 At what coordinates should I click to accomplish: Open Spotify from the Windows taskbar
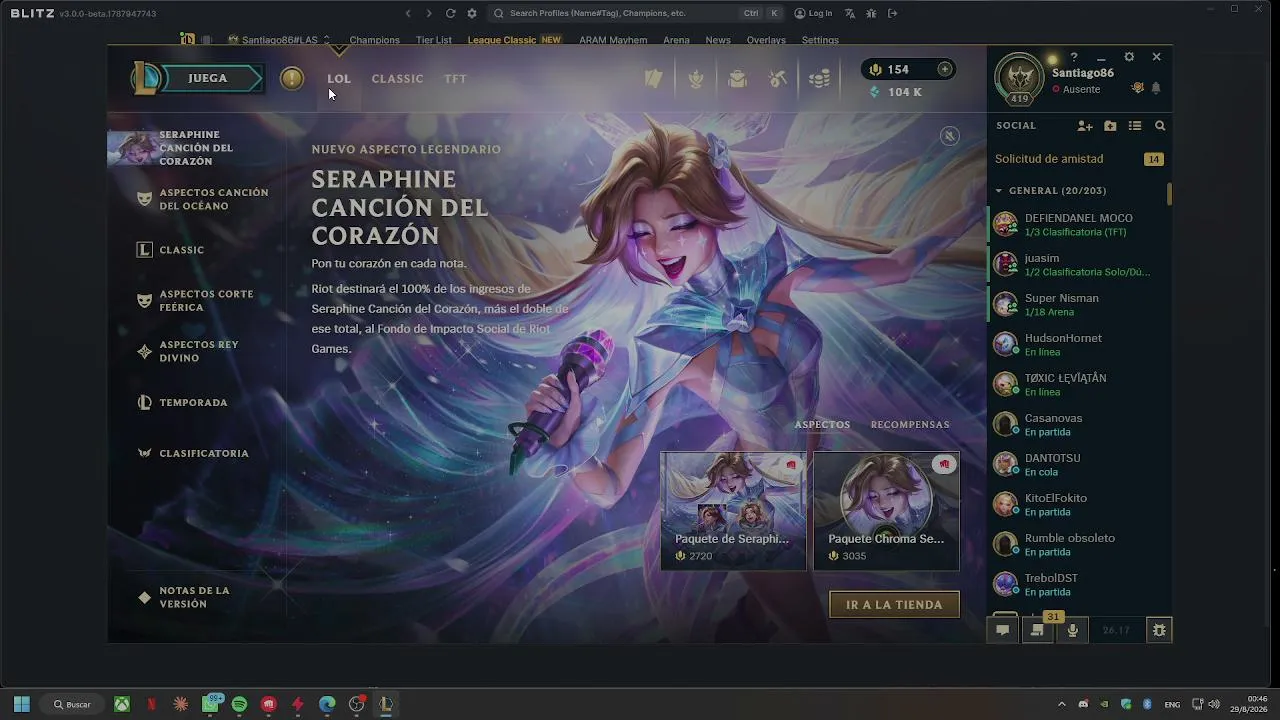(x=239, y=704)
